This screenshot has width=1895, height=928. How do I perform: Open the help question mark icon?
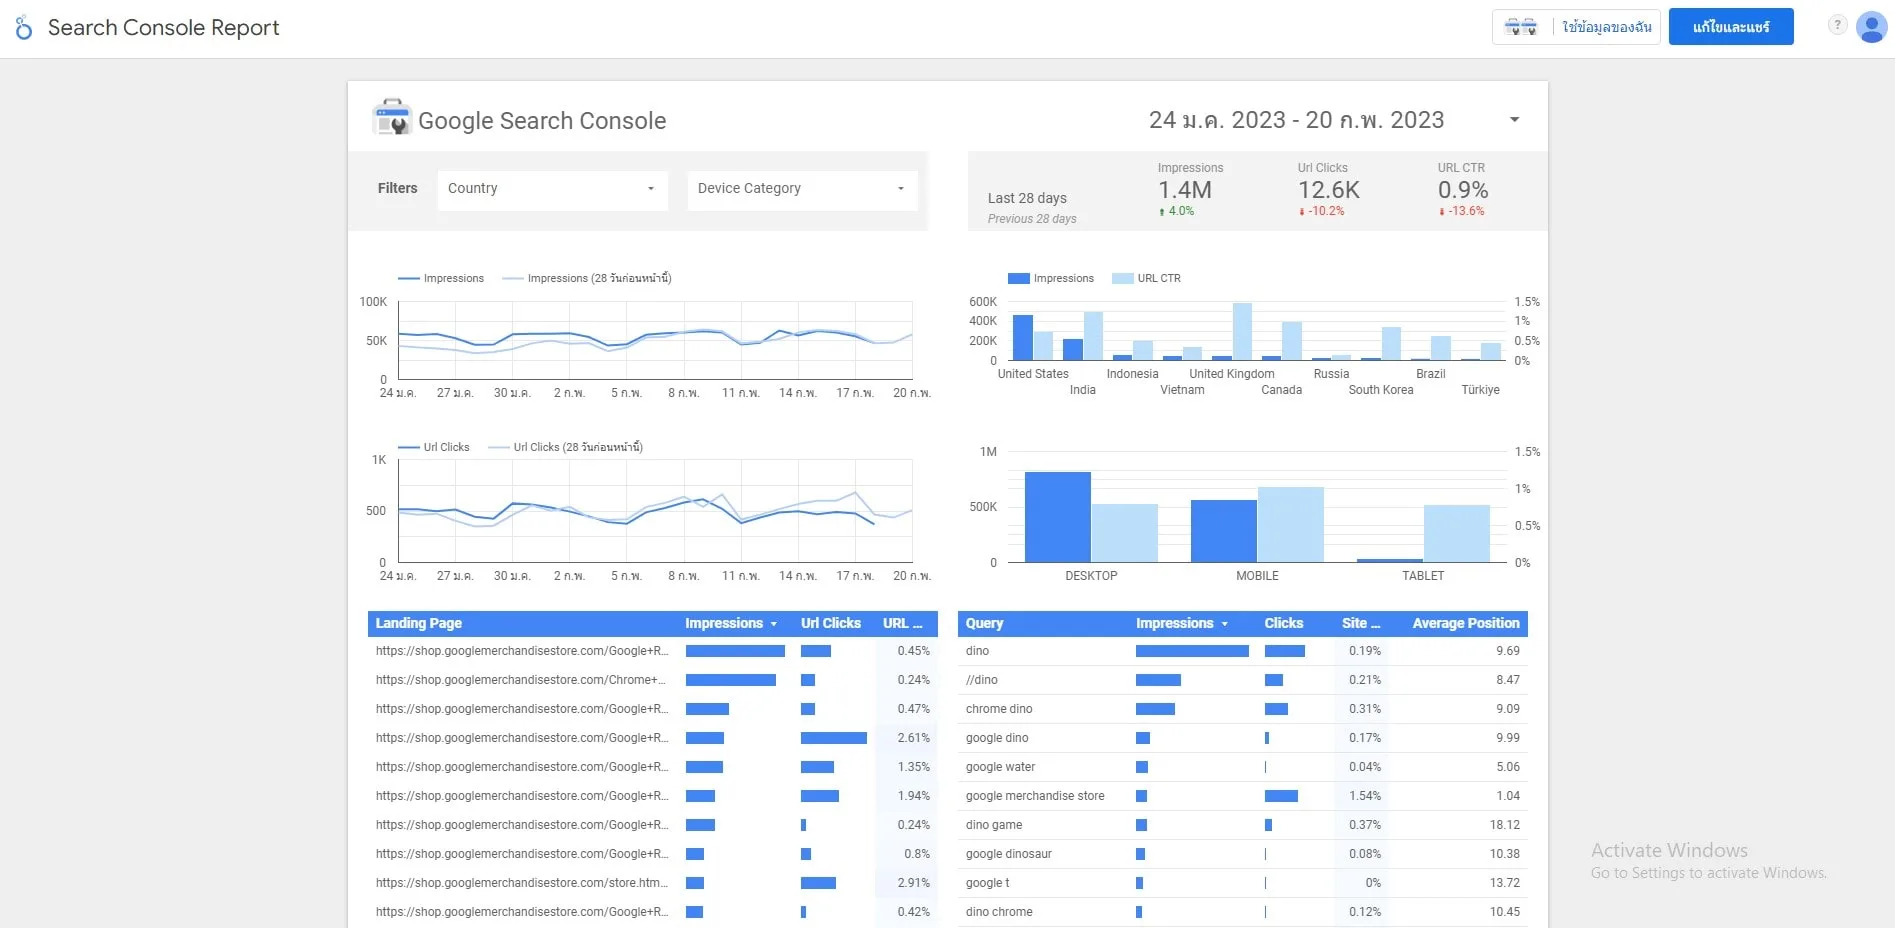[x=1837, y=25]
